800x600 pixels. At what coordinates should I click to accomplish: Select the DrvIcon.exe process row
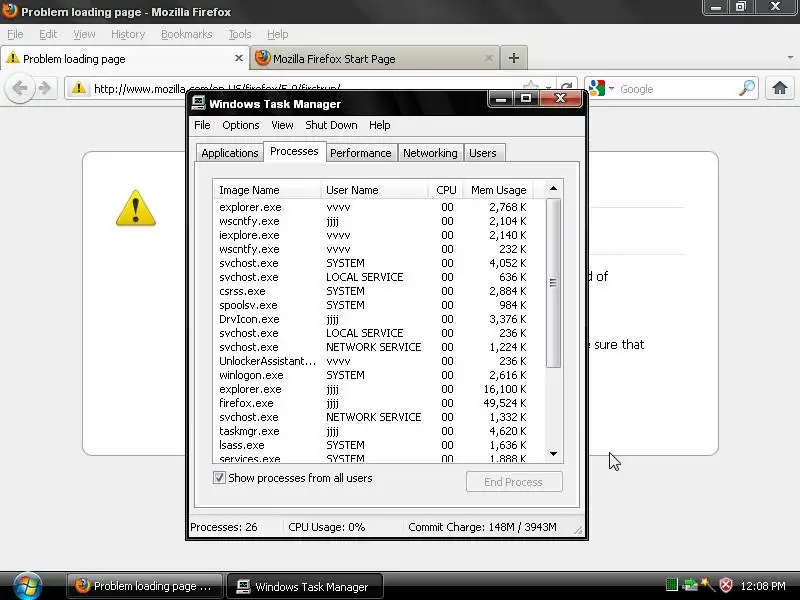(372, 319)
